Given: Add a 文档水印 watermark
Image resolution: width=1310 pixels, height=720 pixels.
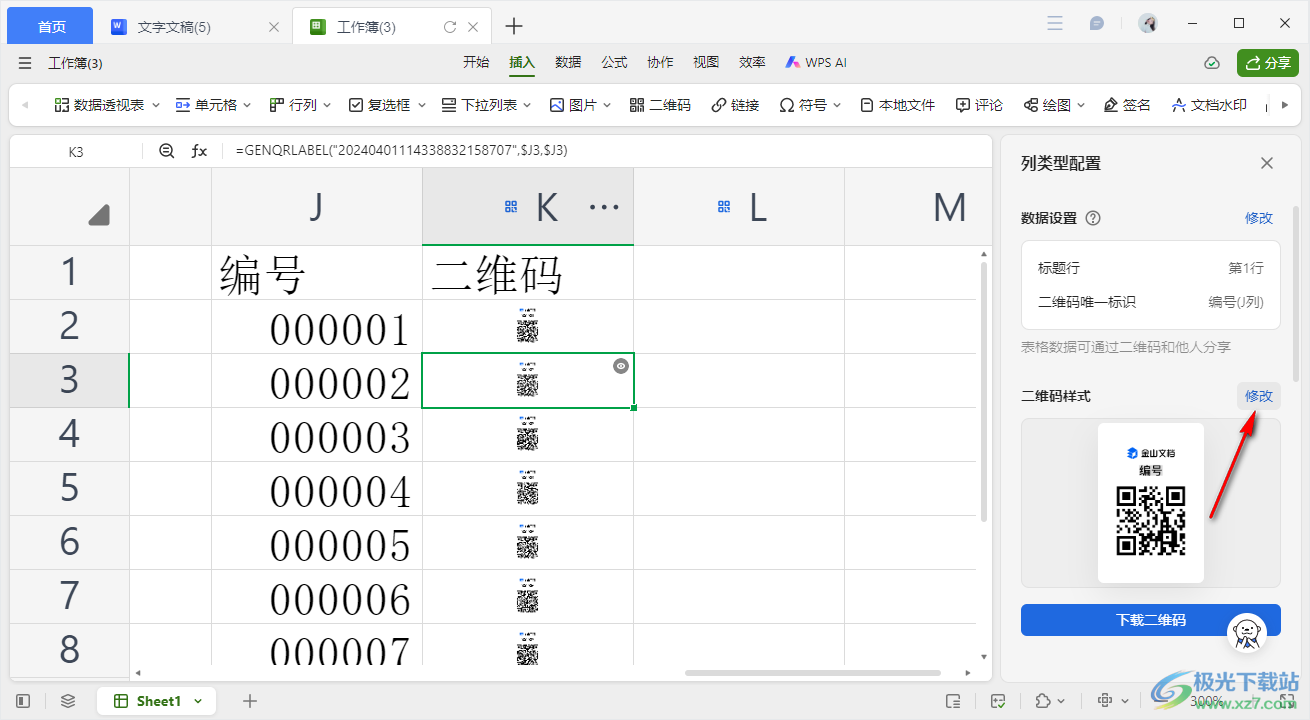Looking at the screenshot, I should (x=1209, y=105).
